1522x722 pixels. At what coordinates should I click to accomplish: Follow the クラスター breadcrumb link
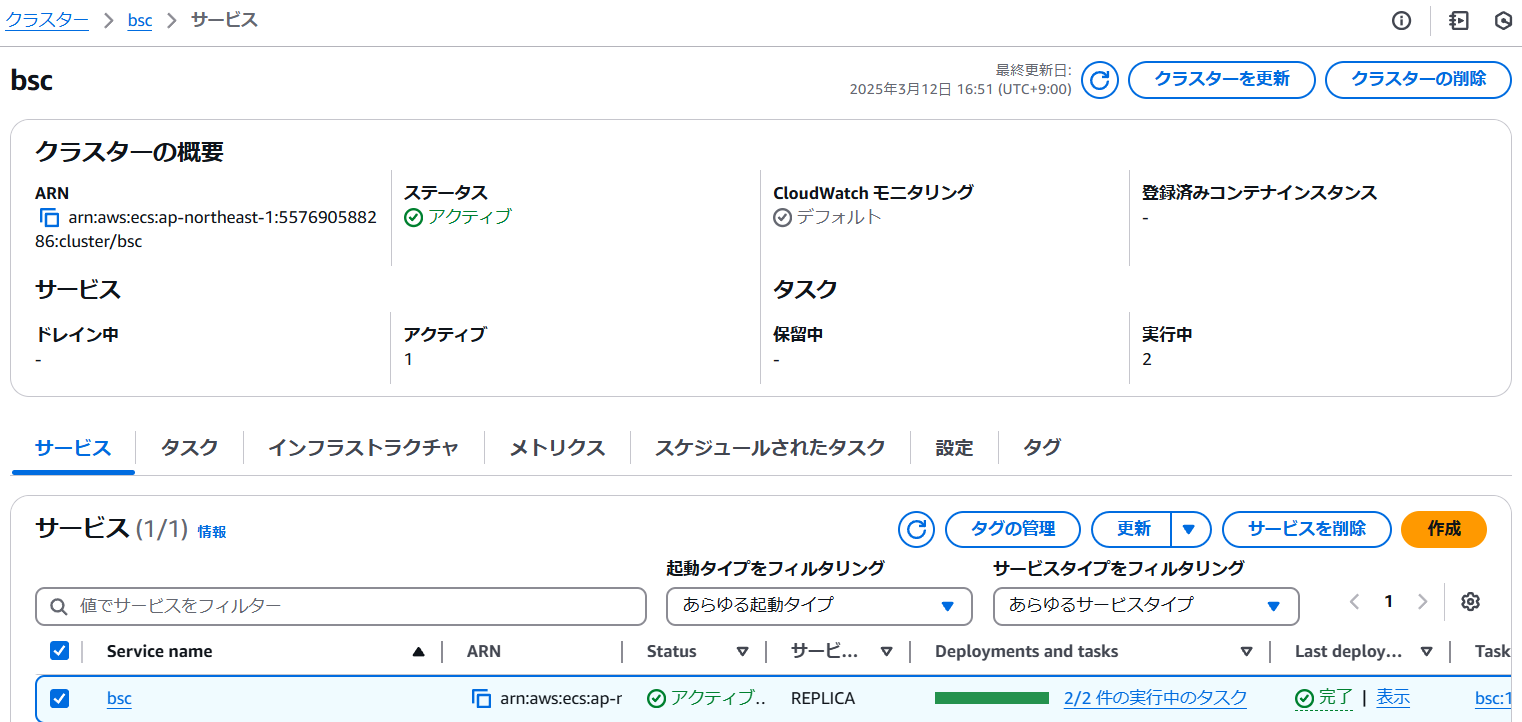click(x=47, y=20)
